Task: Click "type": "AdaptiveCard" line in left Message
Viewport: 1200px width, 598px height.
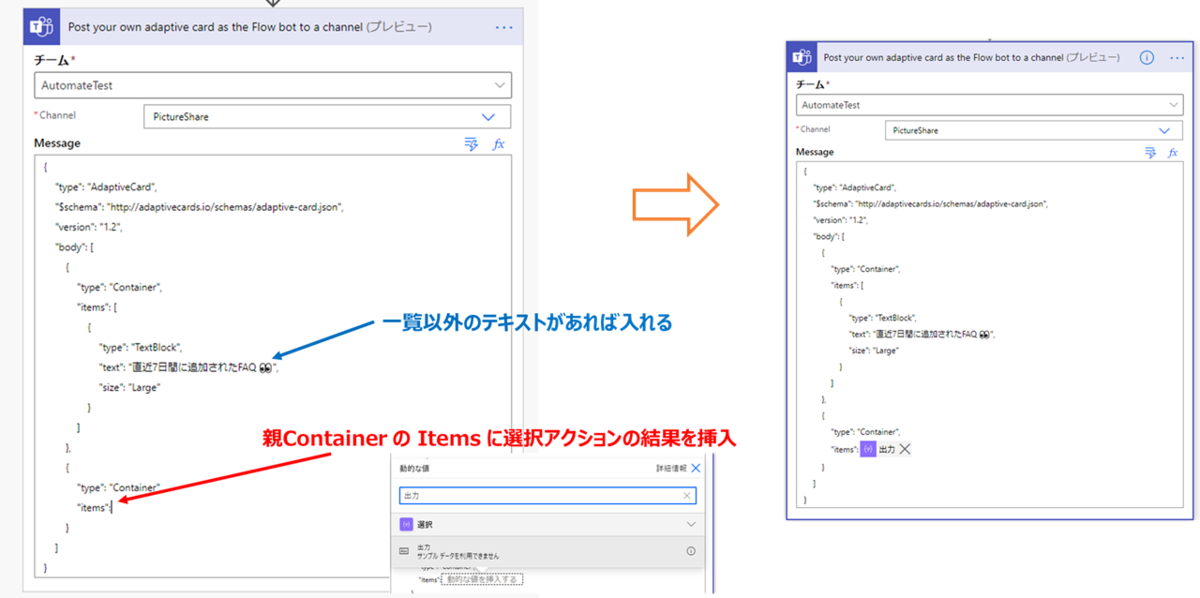Action: click(x=107, y=187)
